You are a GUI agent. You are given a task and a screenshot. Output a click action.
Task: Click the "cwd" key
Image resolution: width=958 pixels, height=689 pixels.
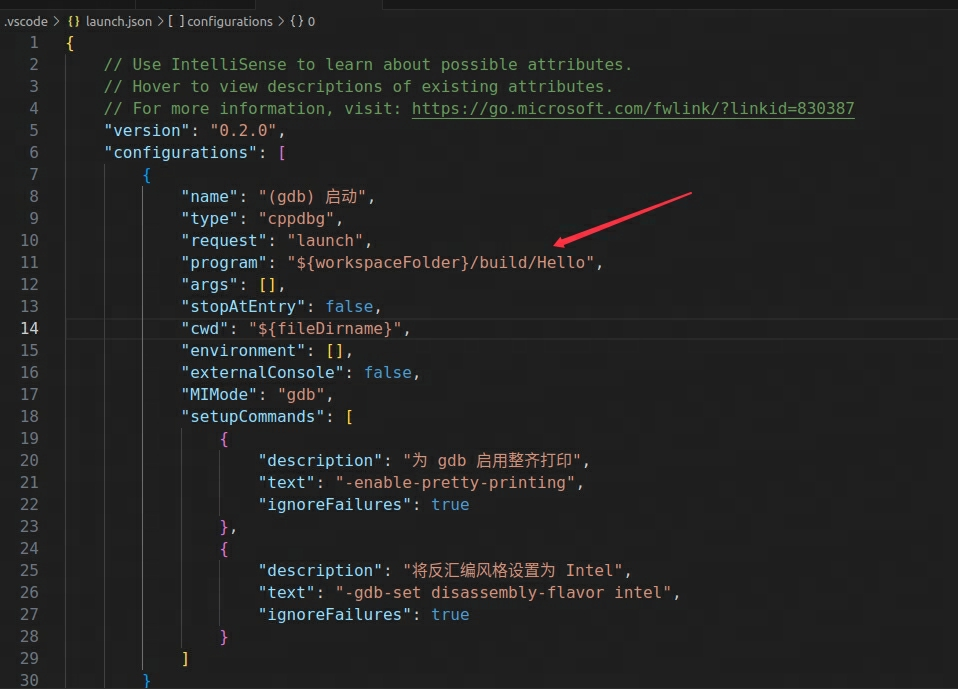(205, 329)
